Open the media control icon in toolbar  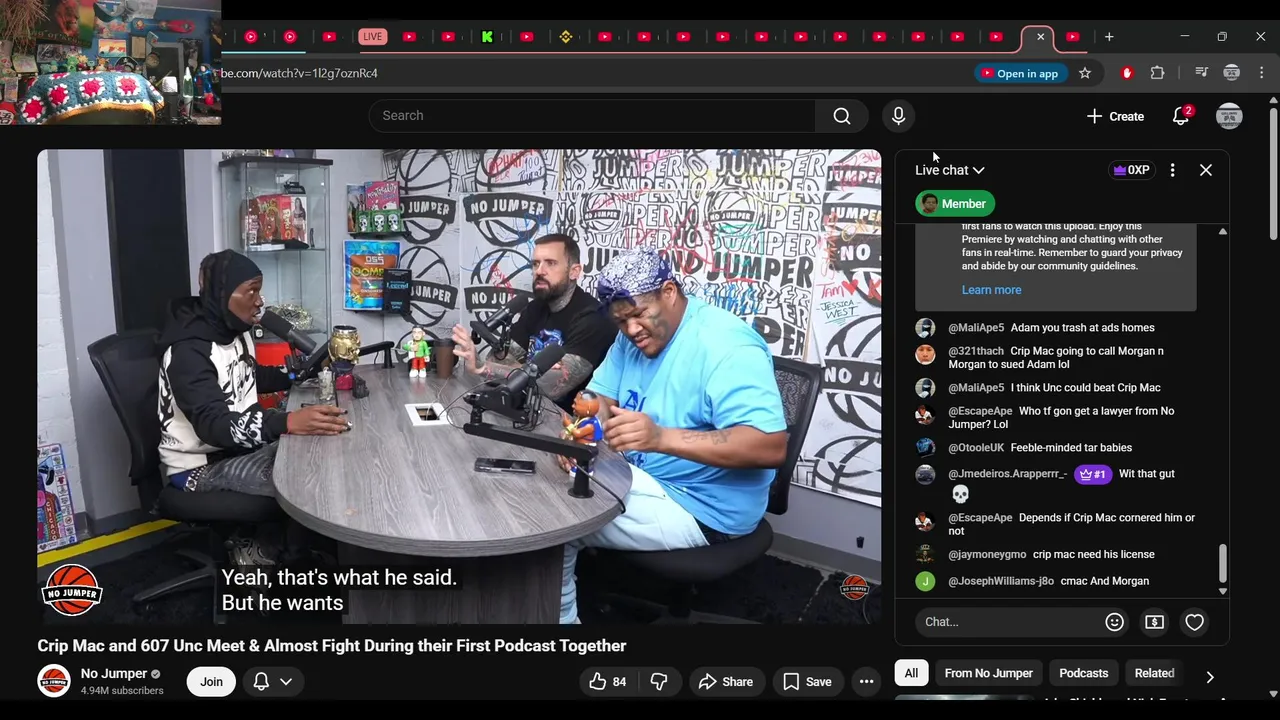tap(1202, 73)
